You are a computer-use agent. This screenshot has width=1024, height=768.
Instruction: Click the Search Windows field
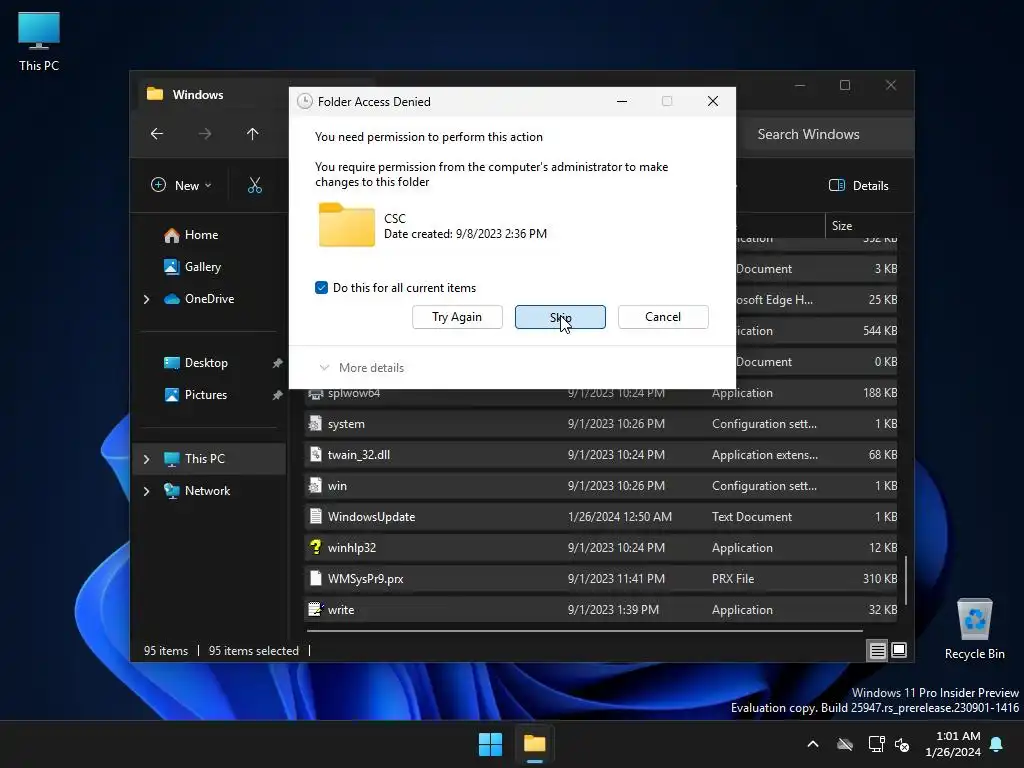825,135
